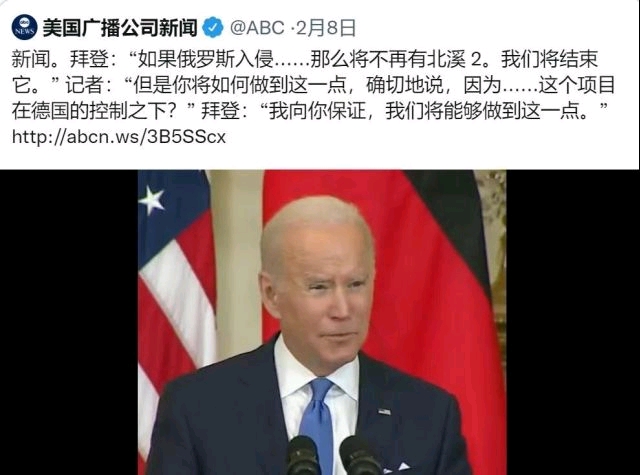Click the blue verified checkmark badge
The width and height of the screenshot is (640, 475).
[x=213, y=28]
